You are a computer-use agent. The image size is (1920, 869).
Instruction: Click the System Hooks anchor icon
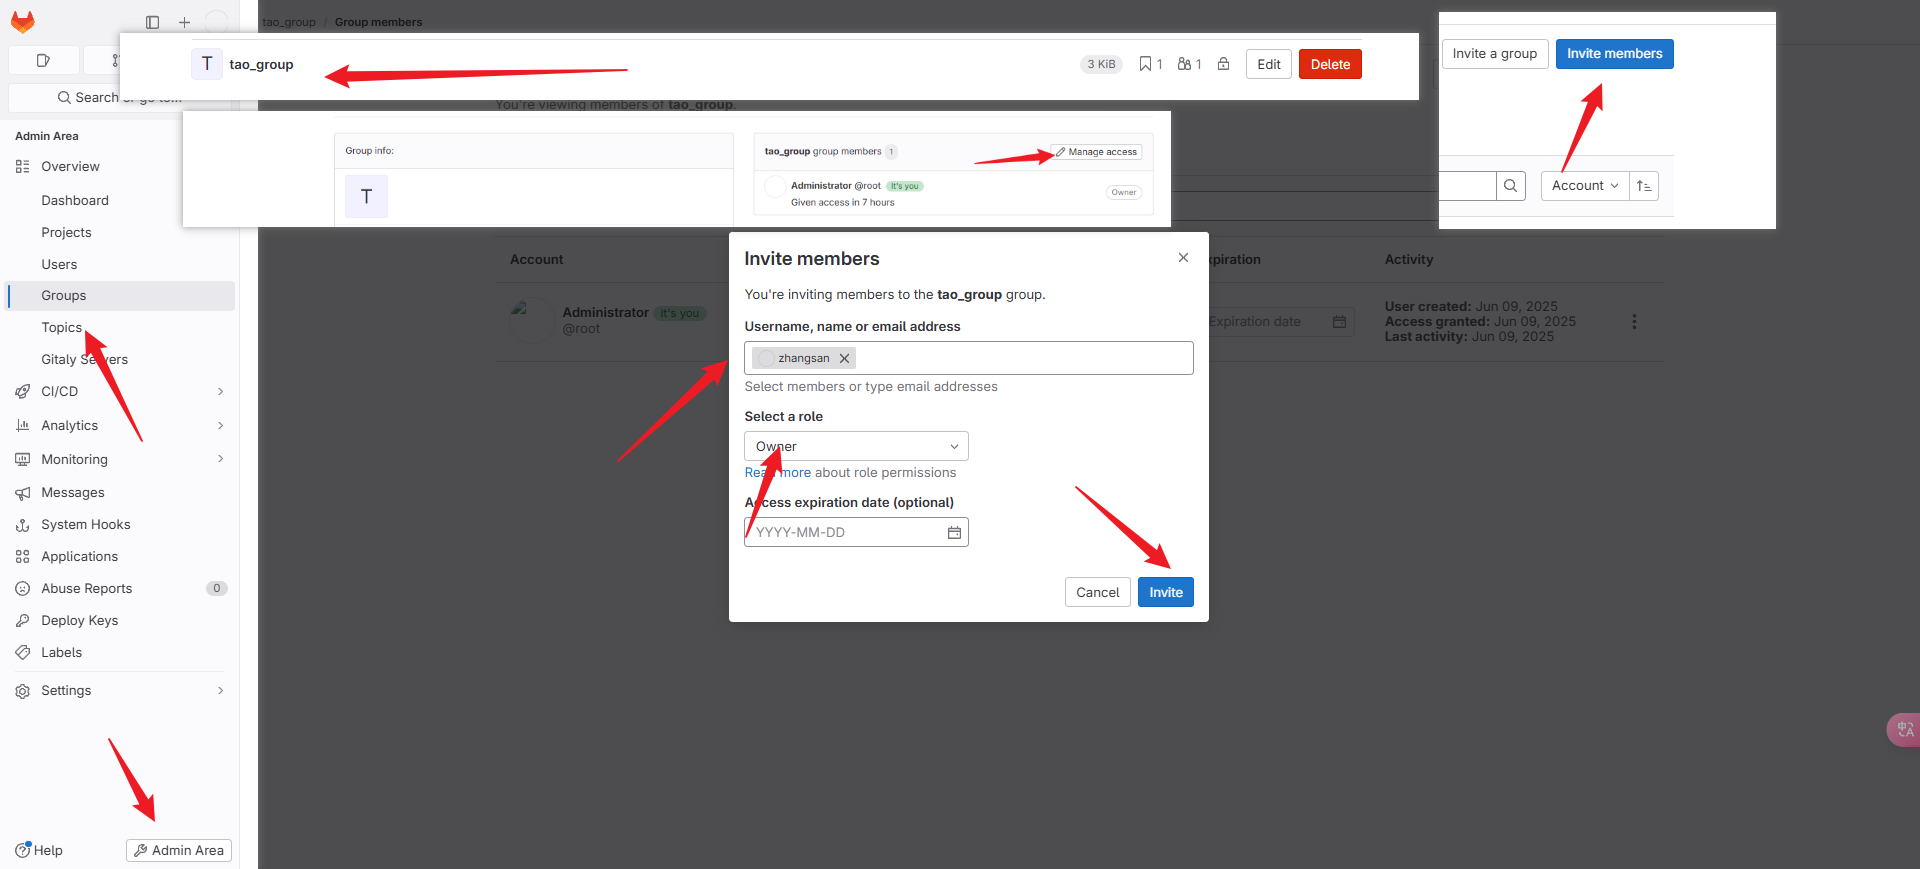(x=23, y=525)
